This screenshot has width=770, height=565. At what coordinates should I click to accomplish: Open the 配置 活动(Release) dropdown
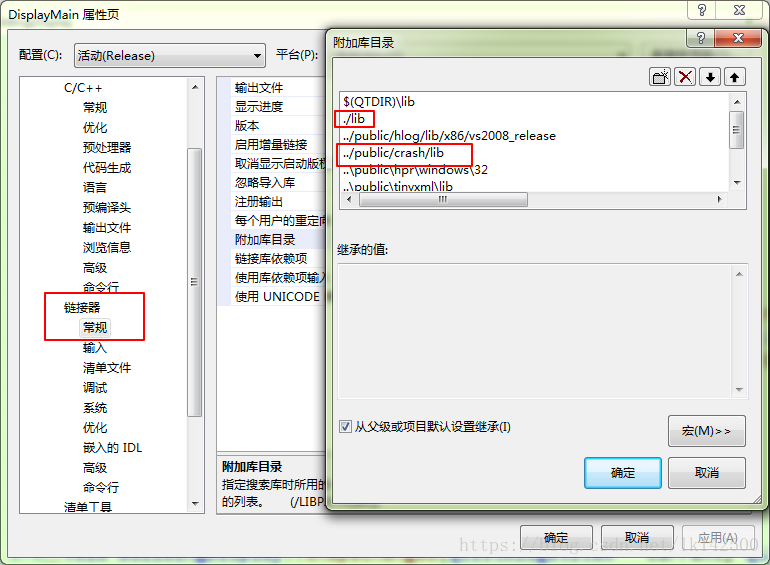[169, 55]
